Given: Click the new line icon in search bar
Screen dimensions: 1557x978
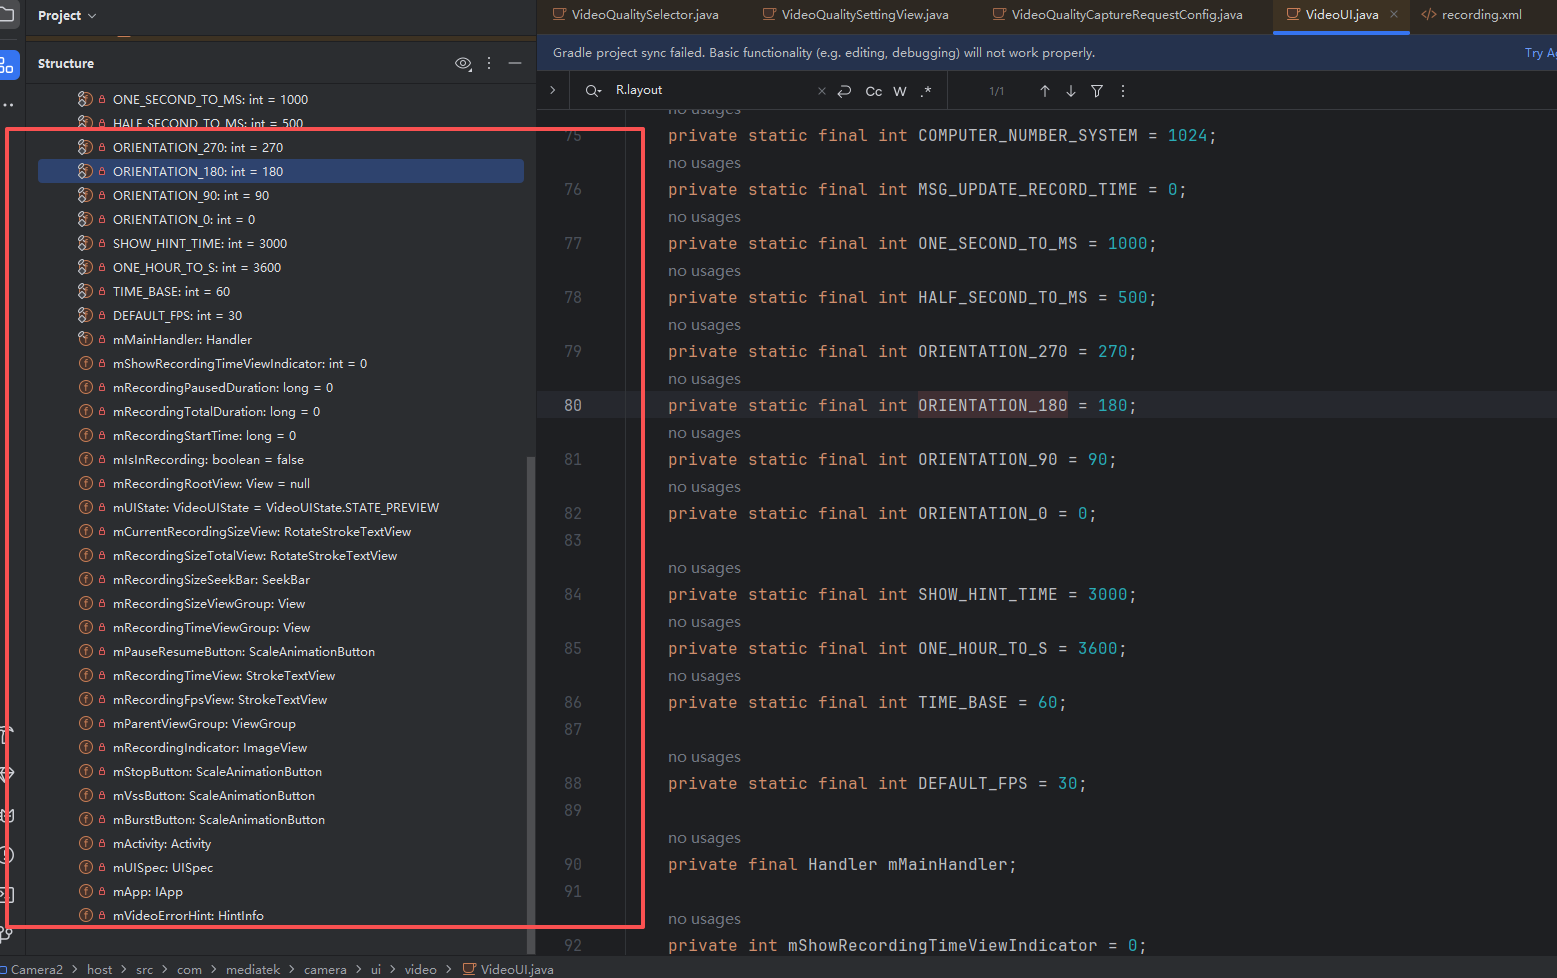Looking at the screenshot, I should 845,91.
